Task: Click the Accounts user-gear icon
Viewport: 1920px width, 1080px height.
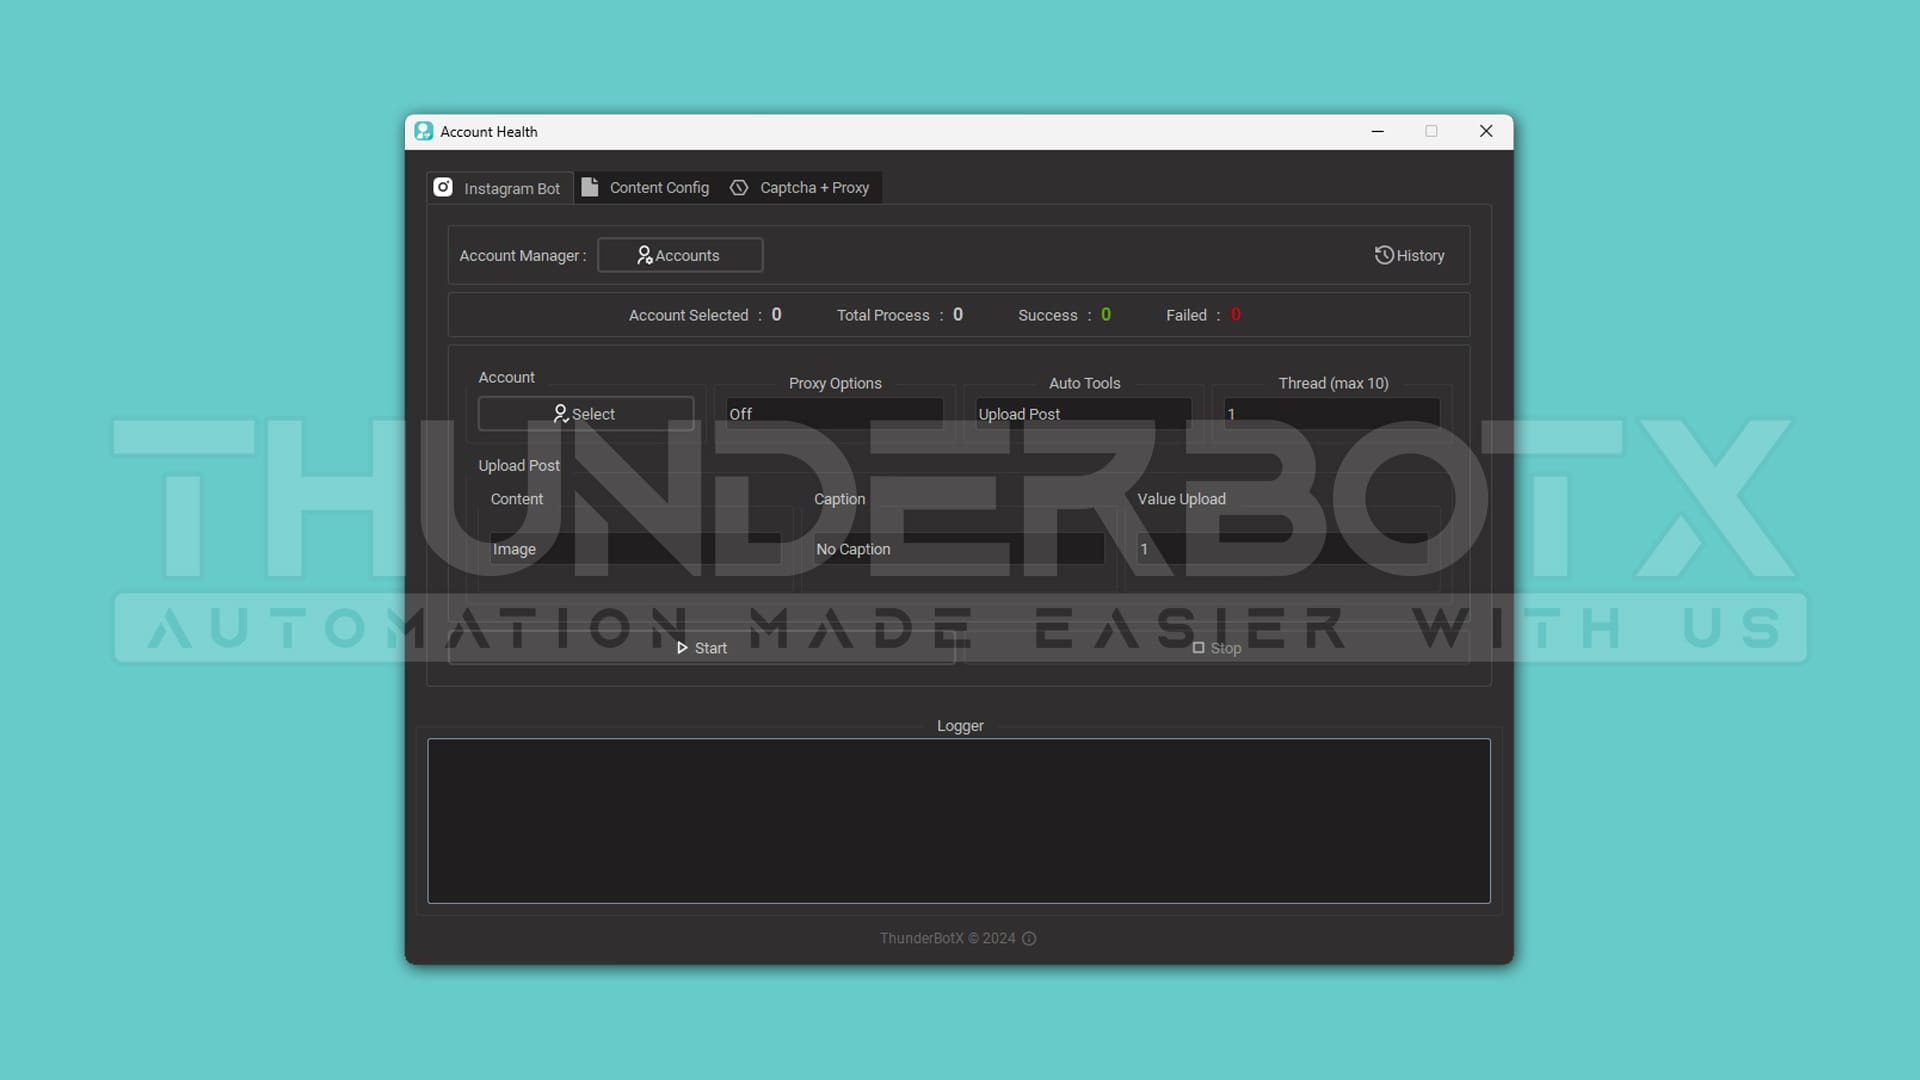Action: [x=645, y=255]
